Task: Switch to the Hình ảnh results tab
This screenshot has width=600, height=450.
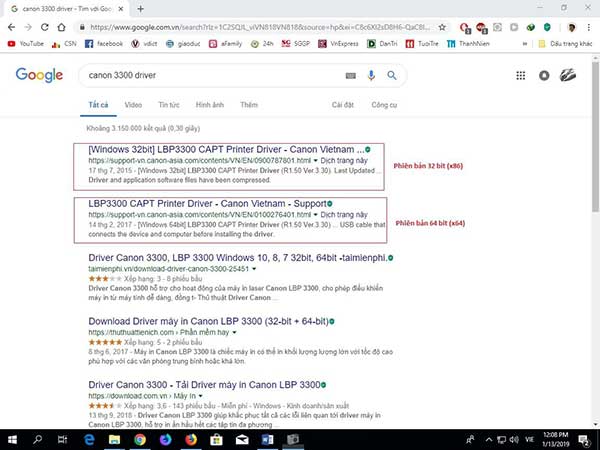Action: pos(210,105)
